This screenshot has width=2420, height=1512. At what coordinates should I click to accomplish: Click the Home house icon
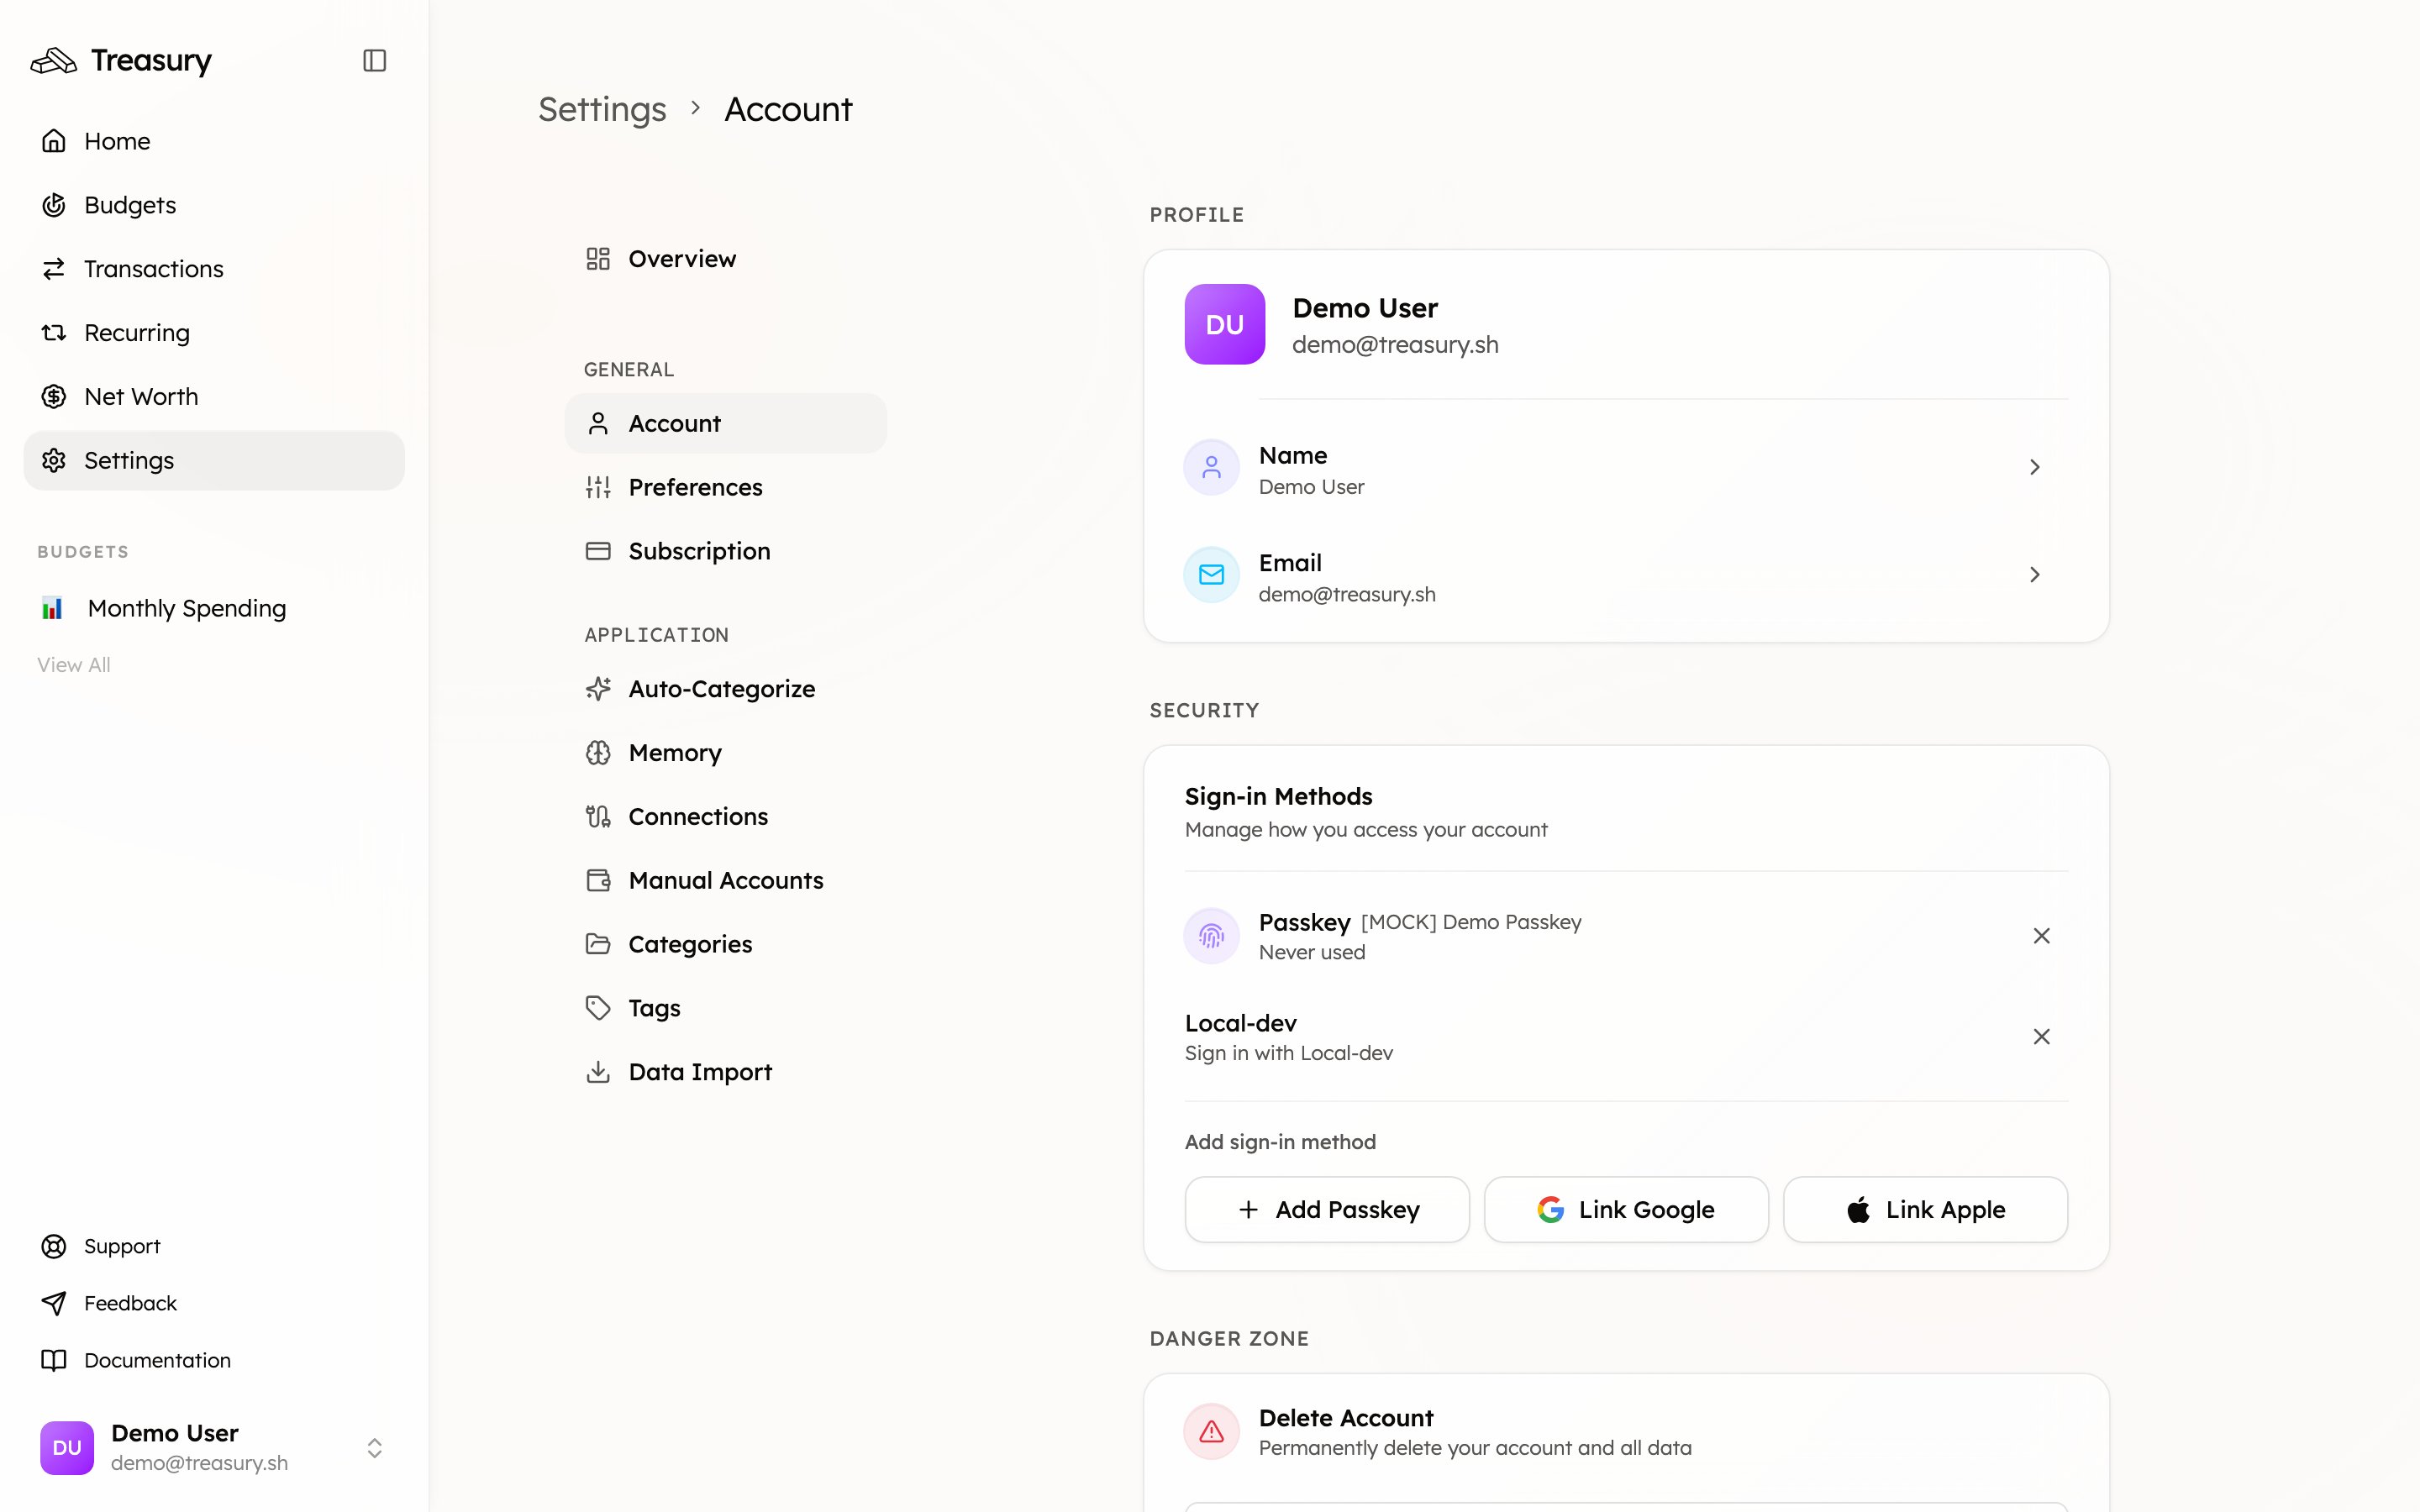[x=54, y=141]
